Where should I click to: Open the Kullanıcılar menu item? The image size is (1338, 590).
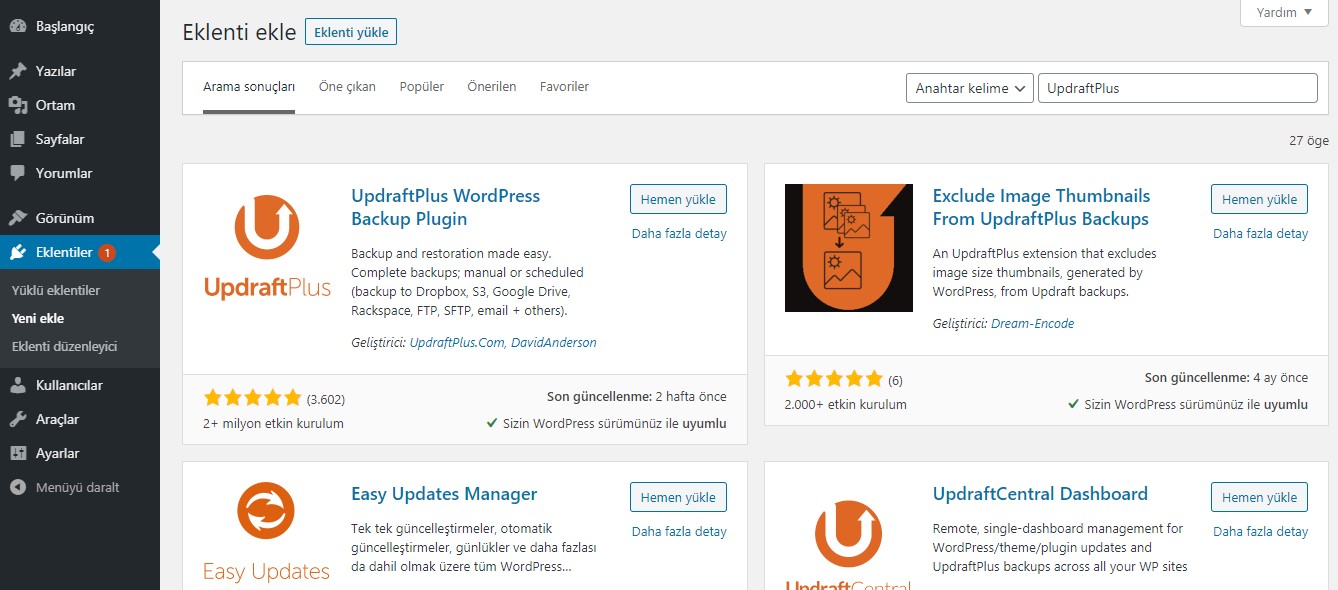(x=80, y=385)
